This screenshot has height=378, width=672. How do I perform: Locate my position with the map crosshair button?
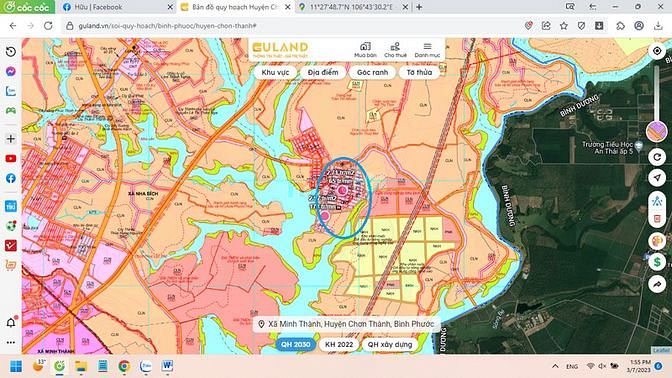pos(657,51)
